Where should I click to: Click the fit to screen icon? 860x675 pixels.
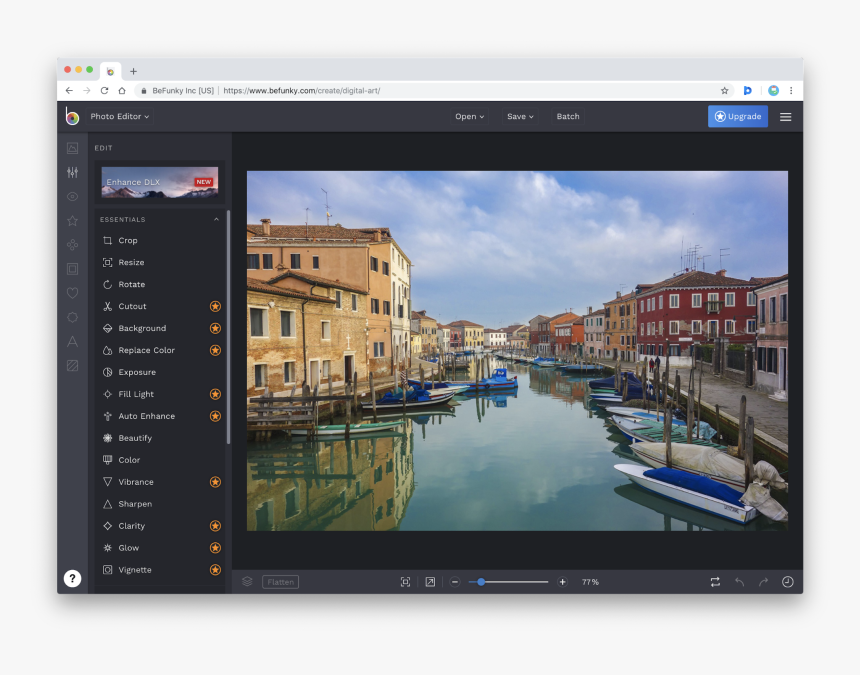click(405, 582)
